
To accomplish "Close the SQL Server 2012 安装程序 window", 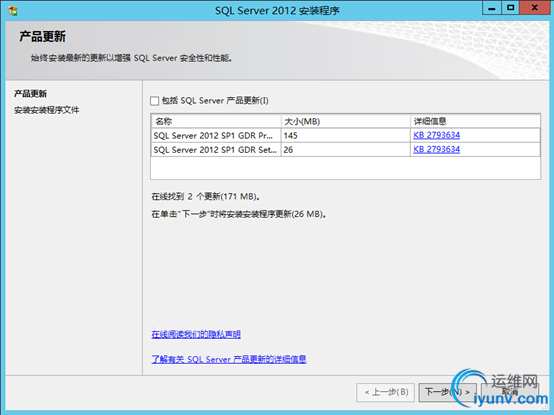I will click(535, 8).
